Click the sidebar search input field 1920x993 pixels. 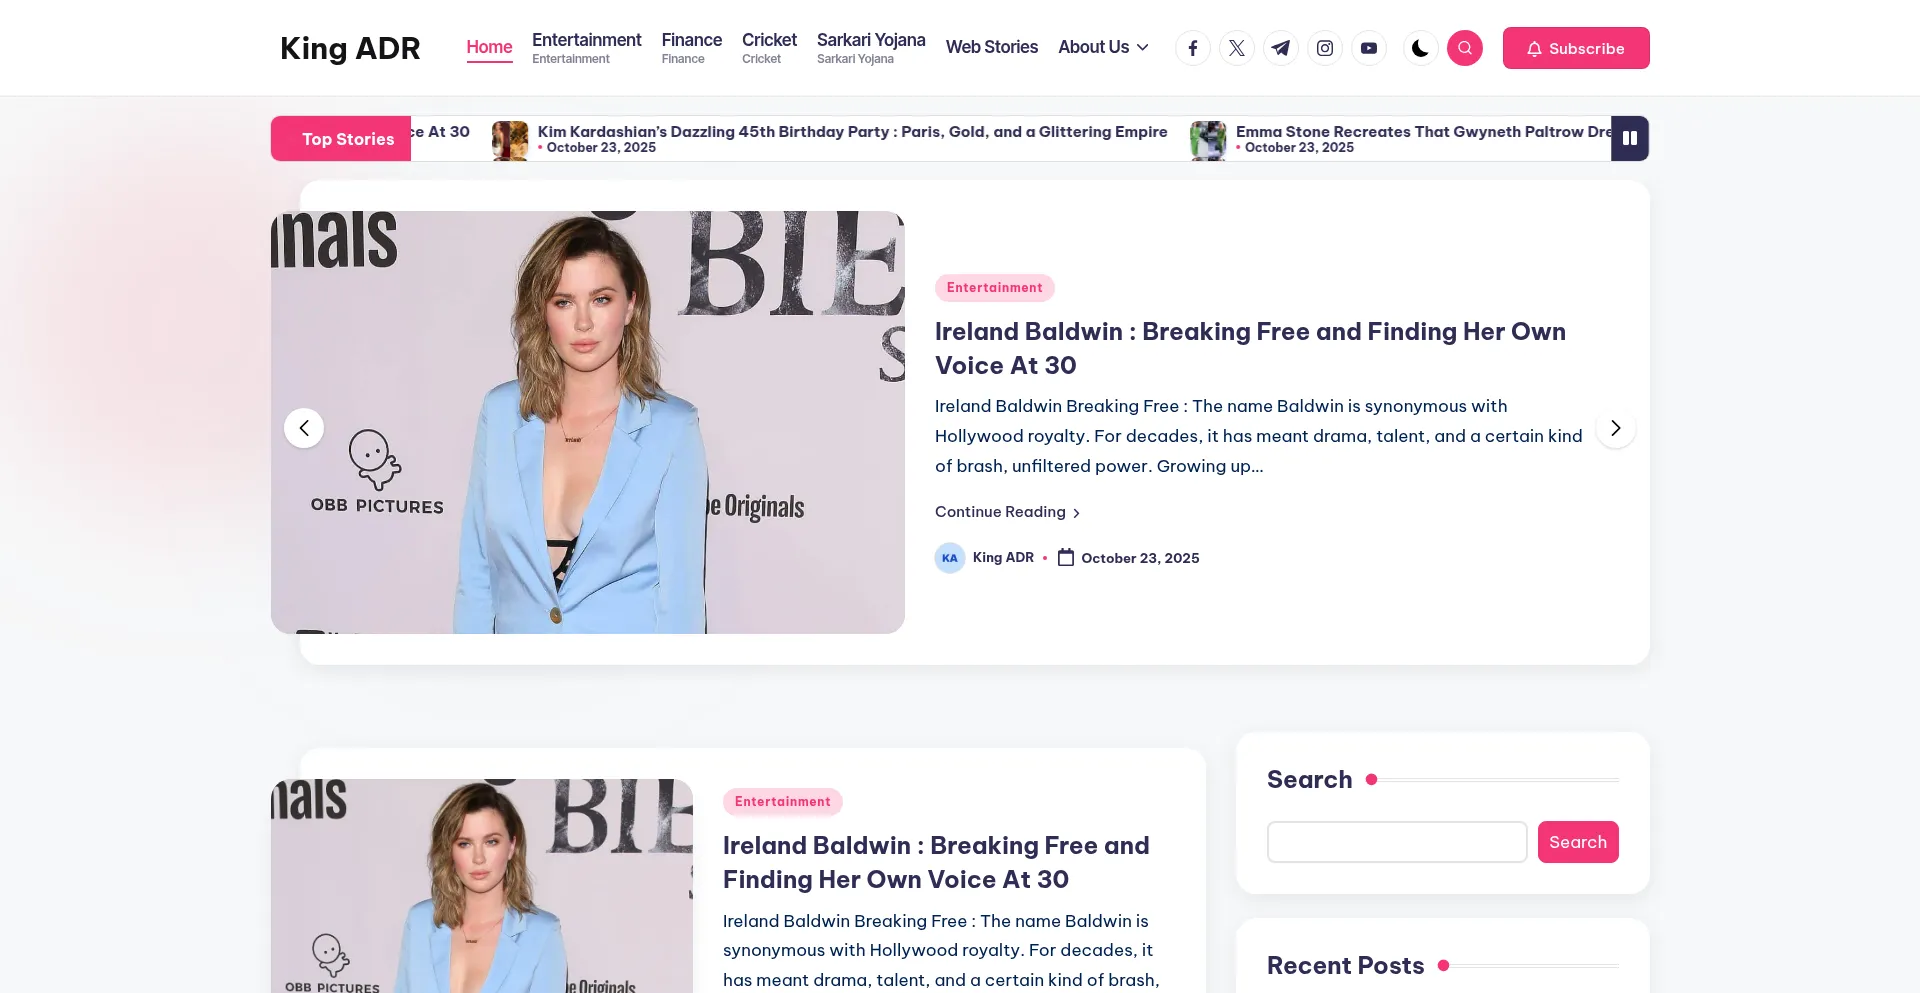[x=1397, y=842]
